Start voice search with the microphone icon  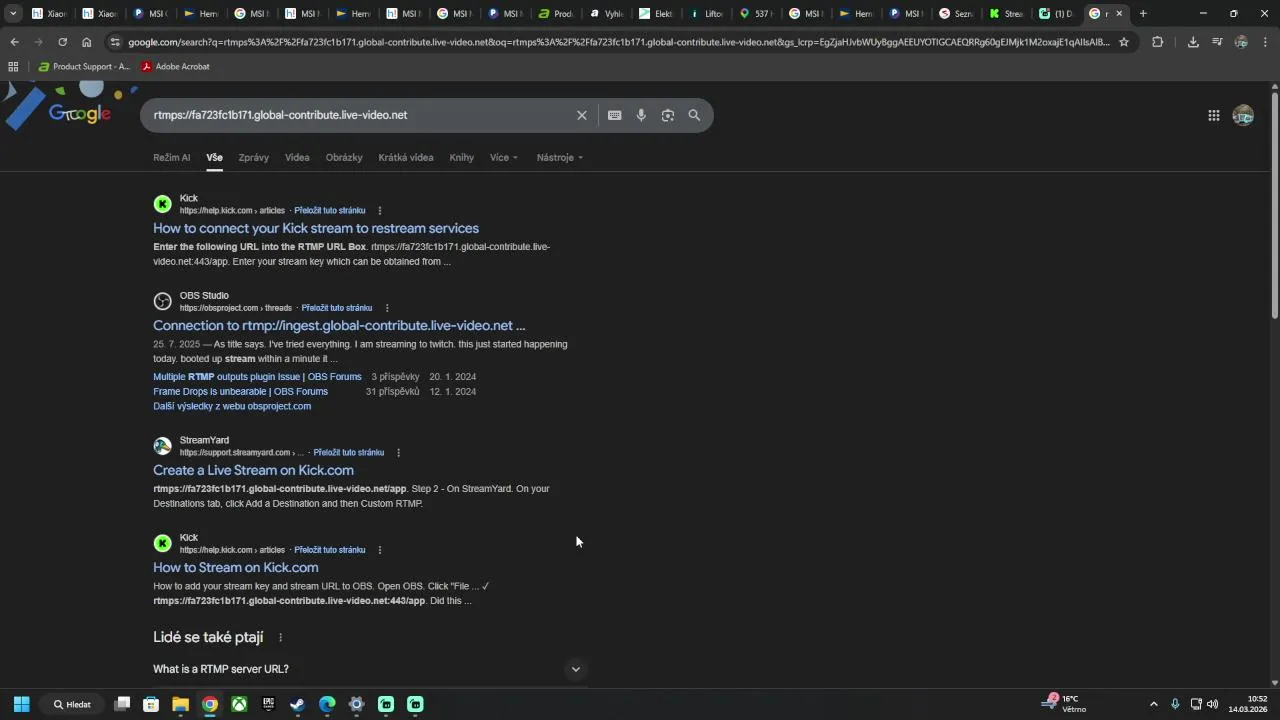point(641,115)
